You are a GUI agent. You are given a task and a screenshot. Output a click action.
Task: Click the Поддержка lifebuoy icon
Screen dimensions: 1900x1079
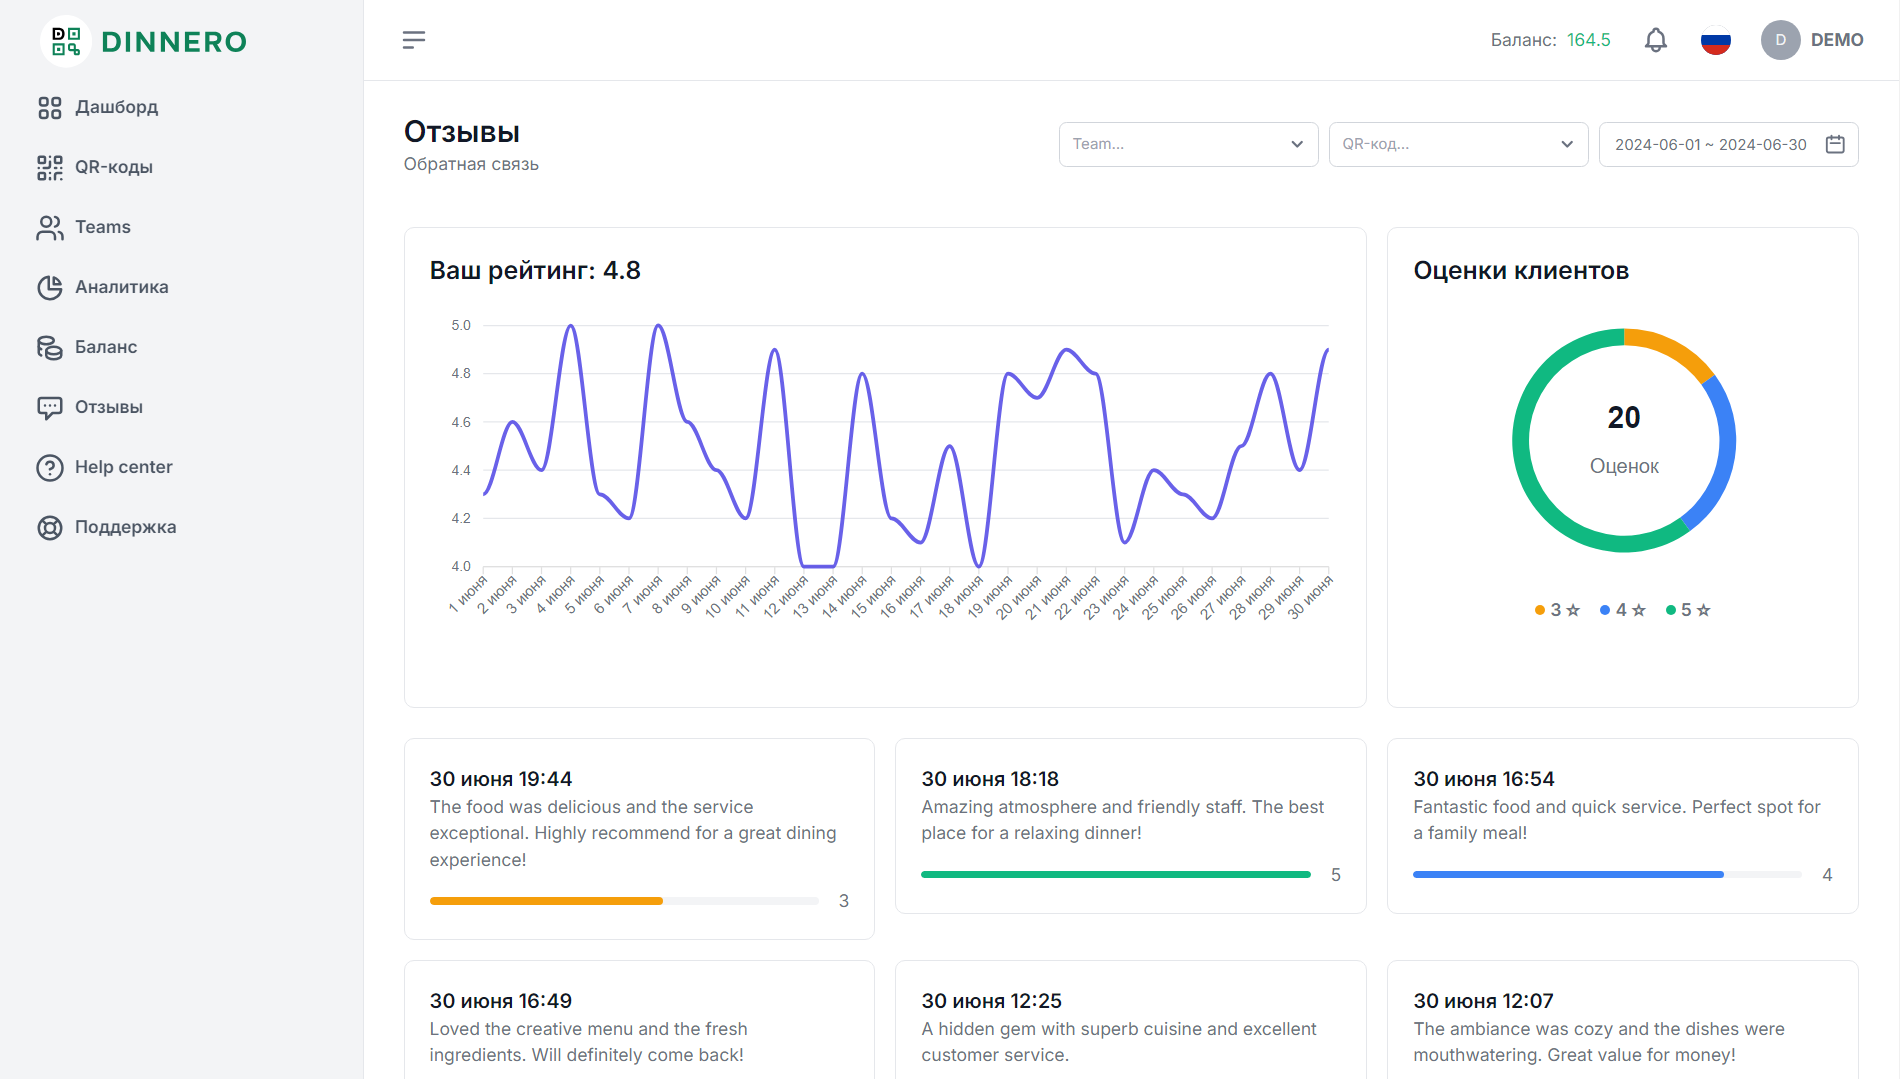point(50,528)
